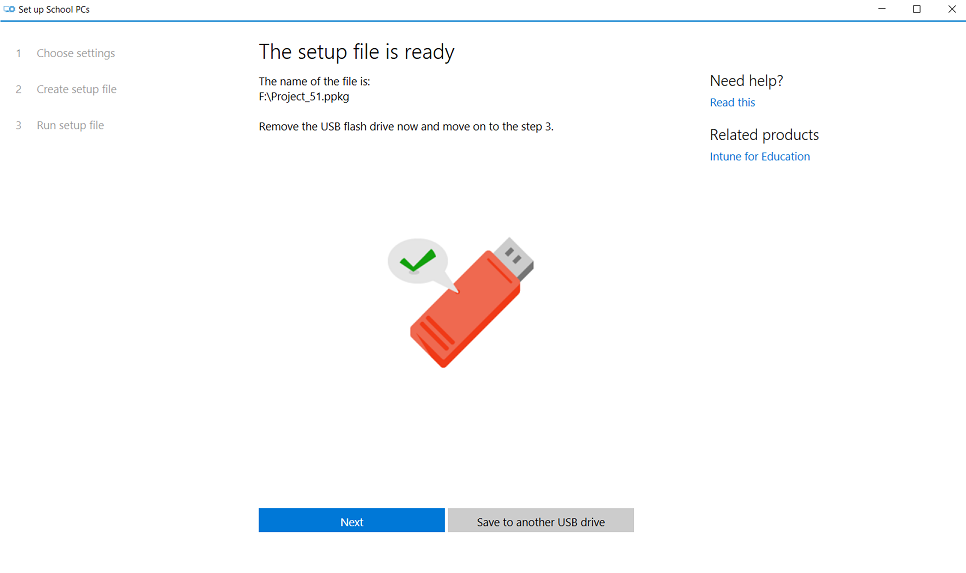Click the F:\Project_51.ppkg file name text
The width and height of the screenshot is (966, 573).
[x=304, y=97]
